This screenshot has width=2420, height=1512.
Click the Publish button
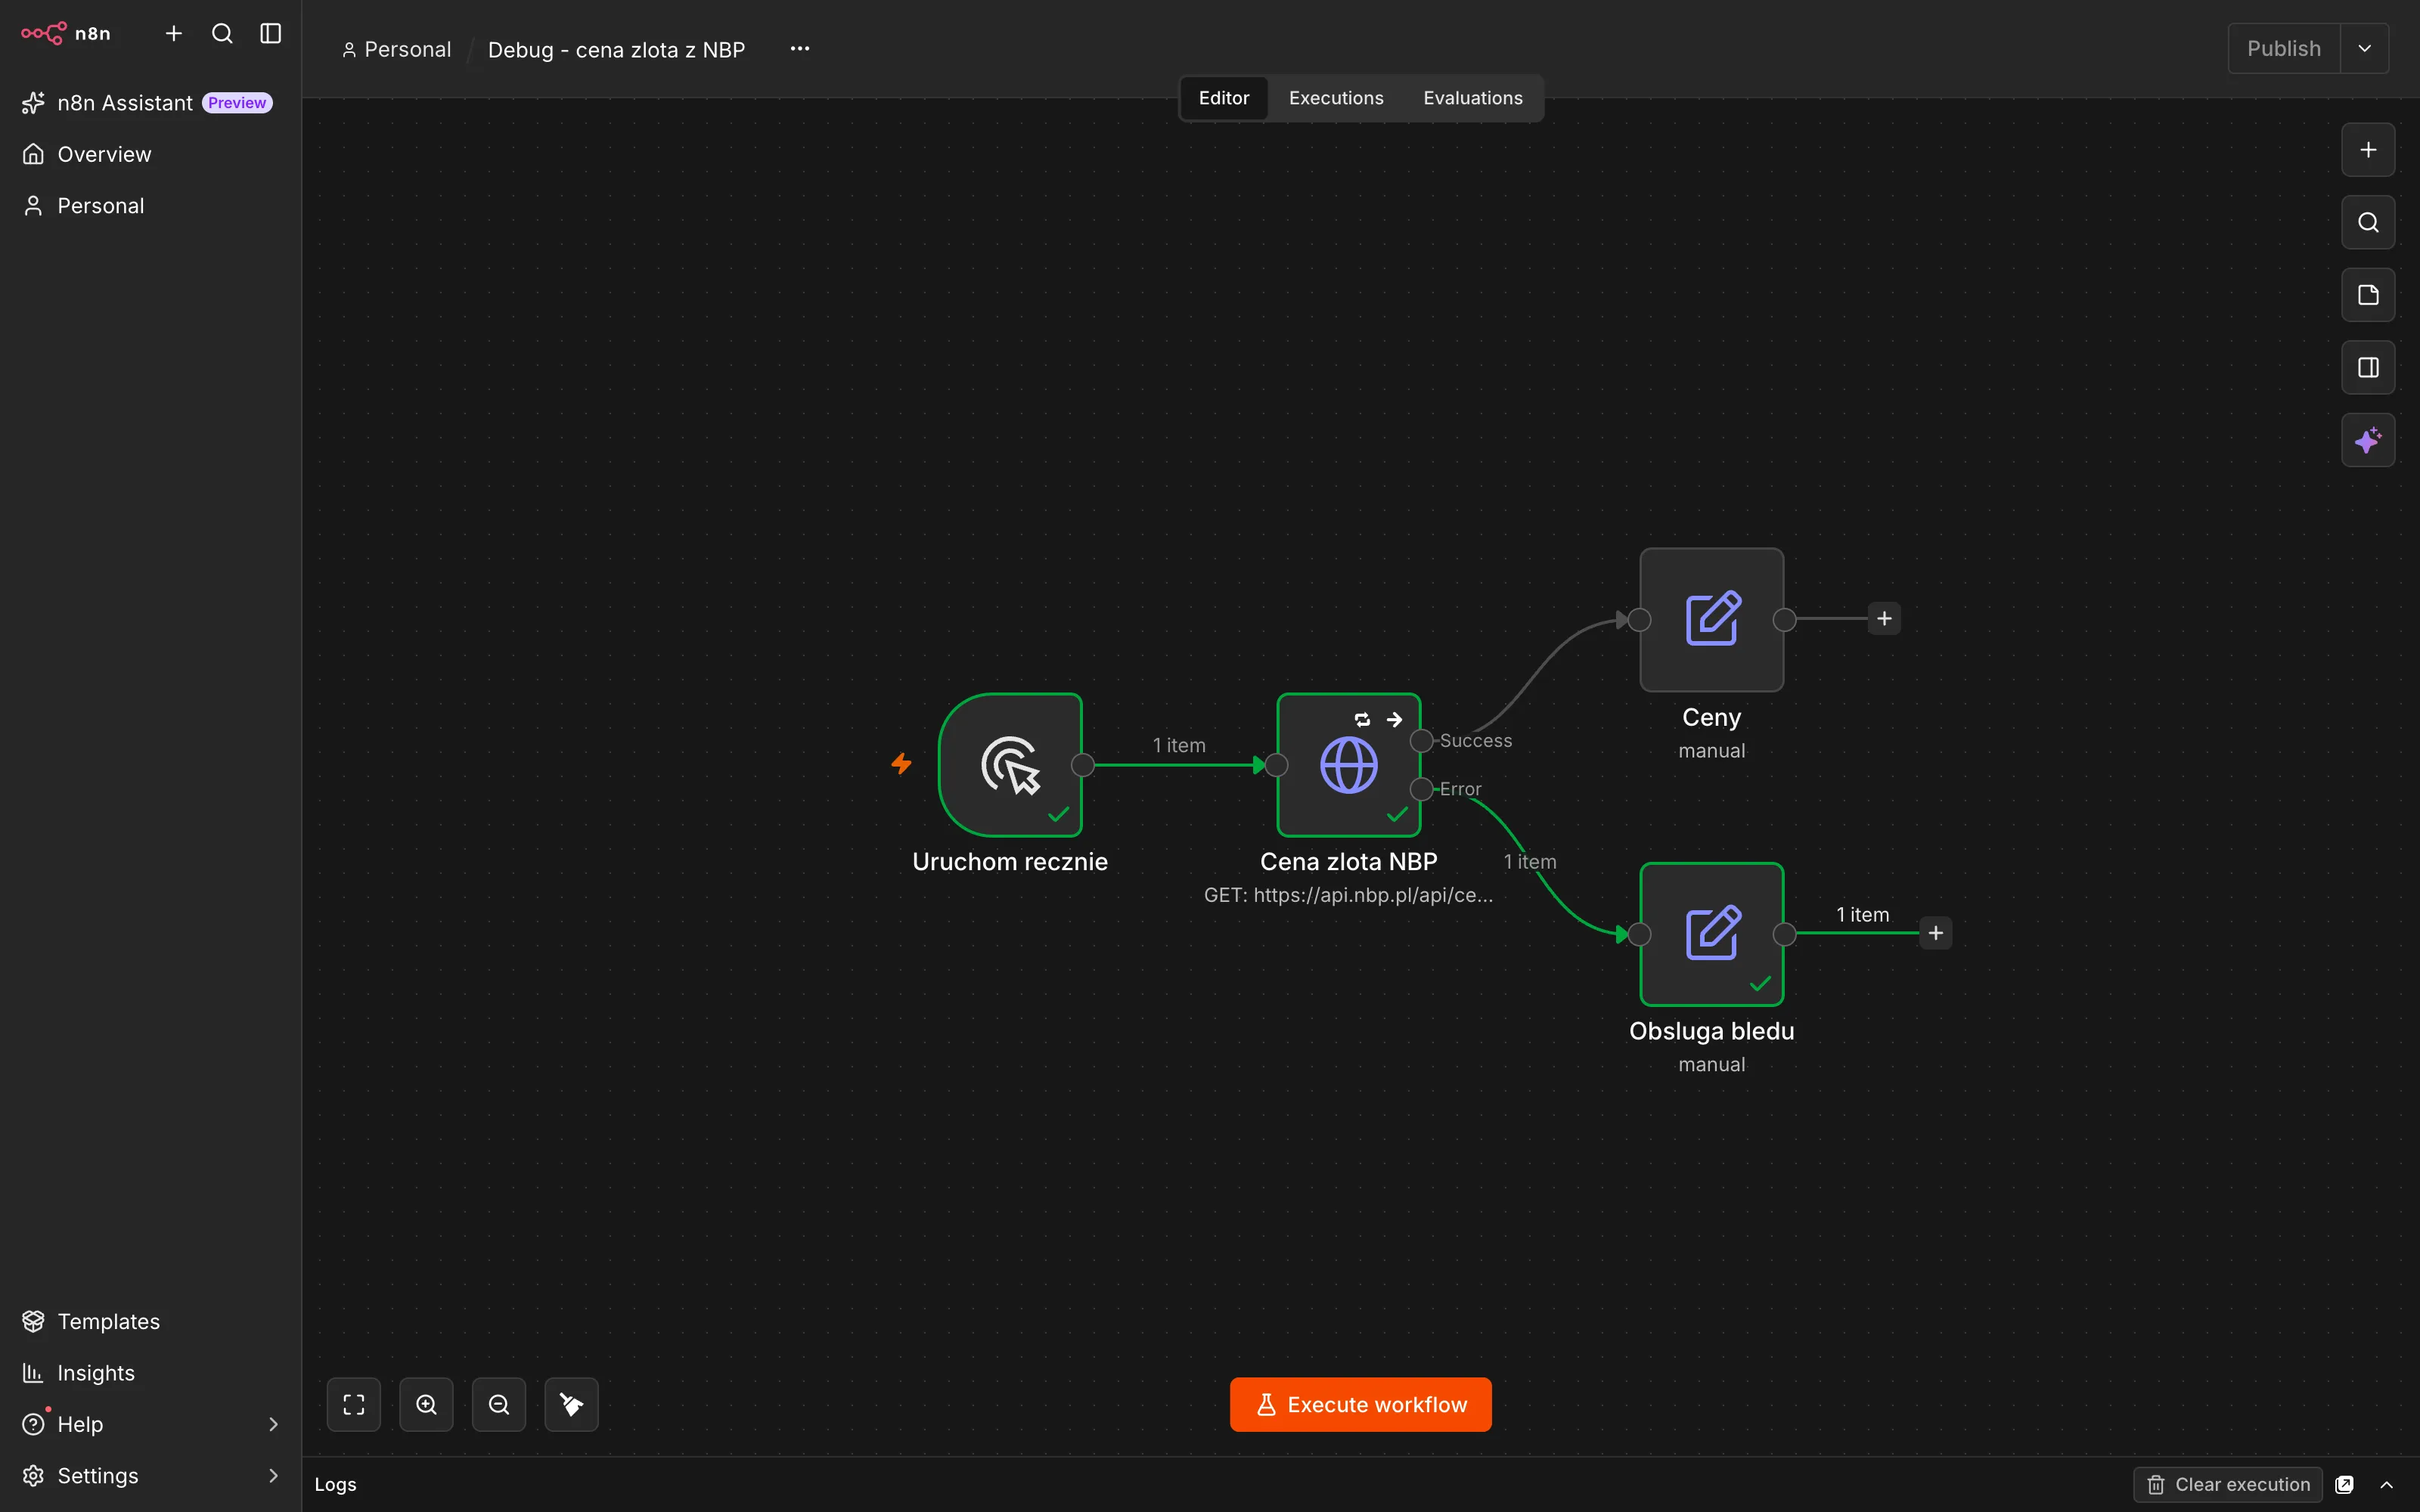(x=2284, y=48)
